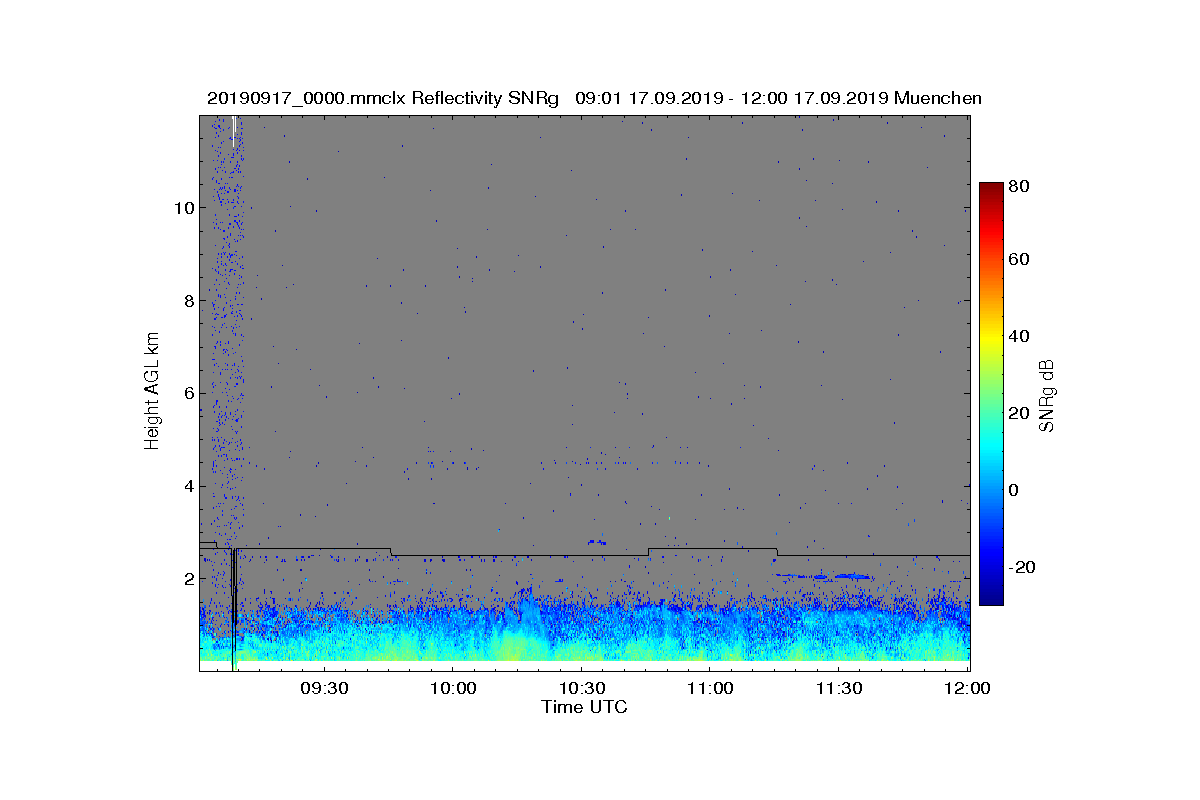Click the 11:00 time tick label
This screenshot has width=1200, height=800.
(x=710, y=689)
